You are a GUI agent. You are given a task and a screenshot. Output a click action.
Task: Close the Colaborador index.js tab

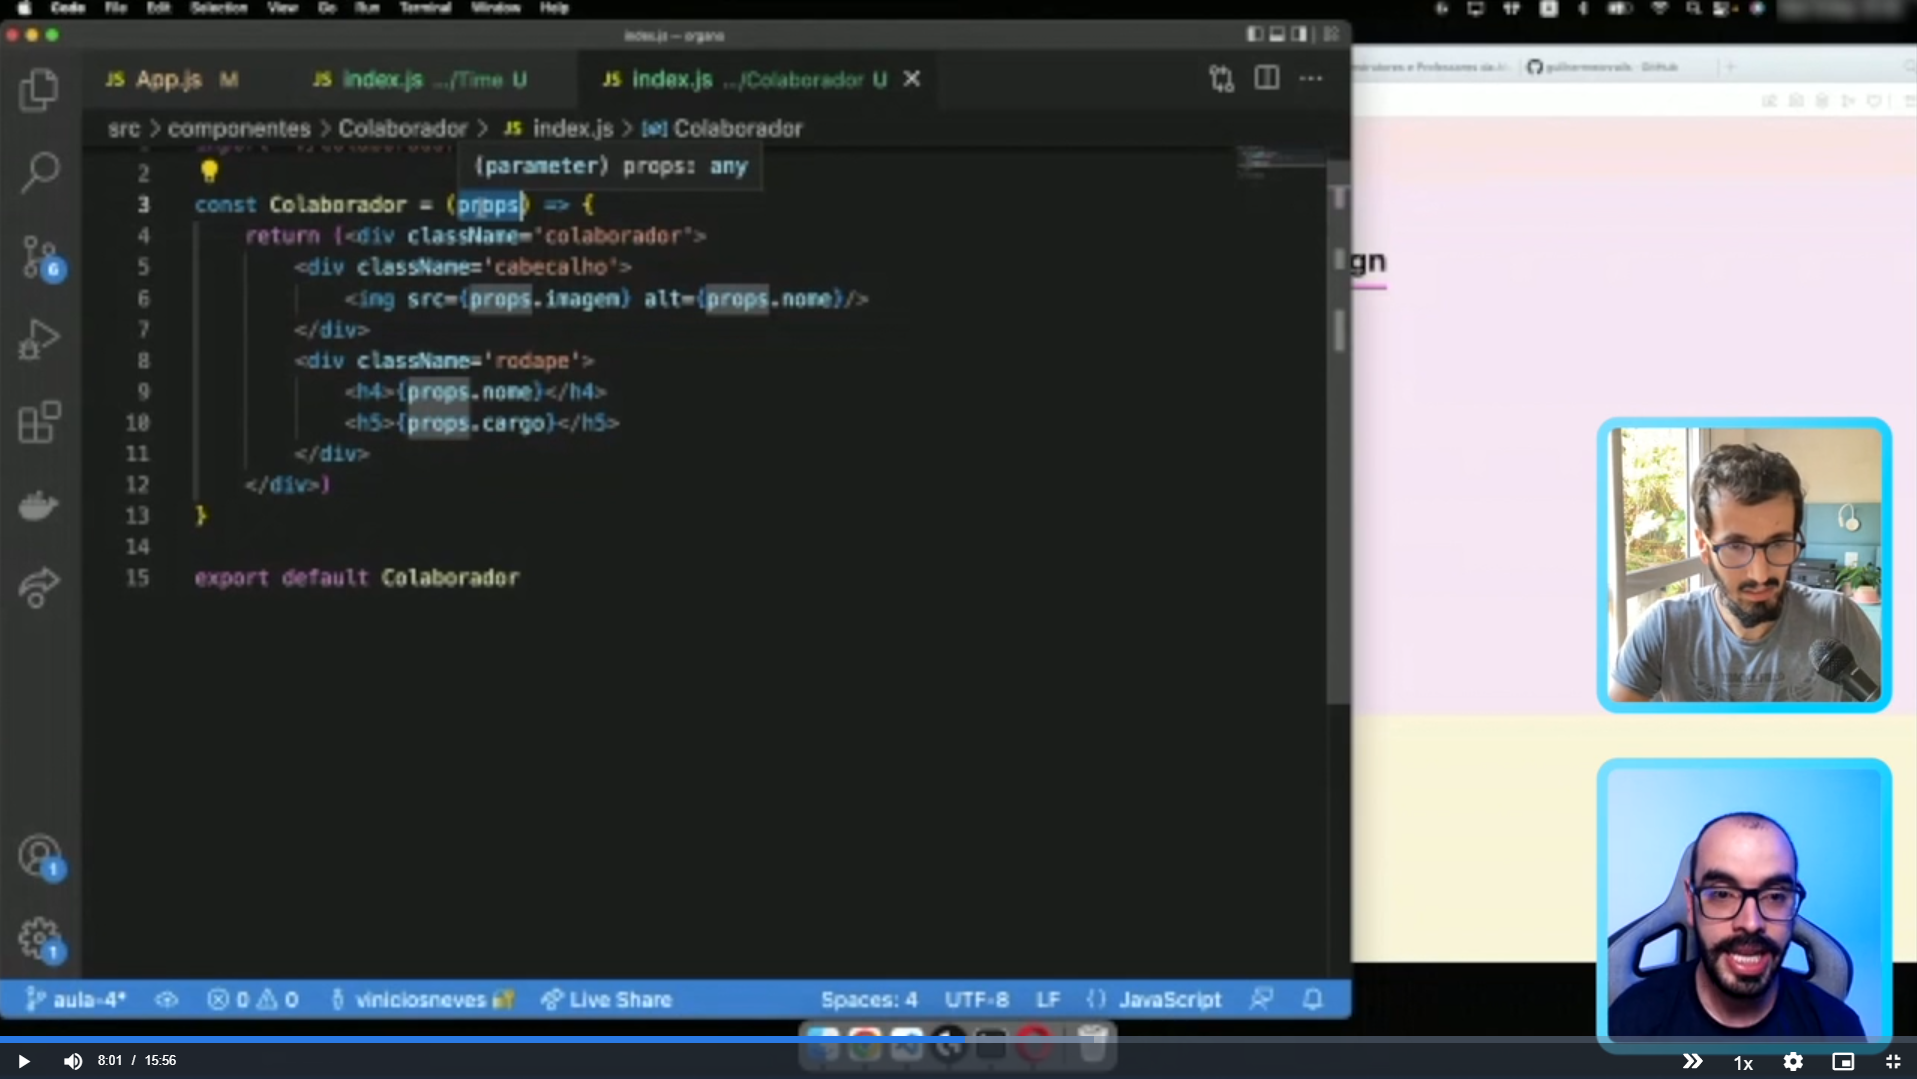912,79
